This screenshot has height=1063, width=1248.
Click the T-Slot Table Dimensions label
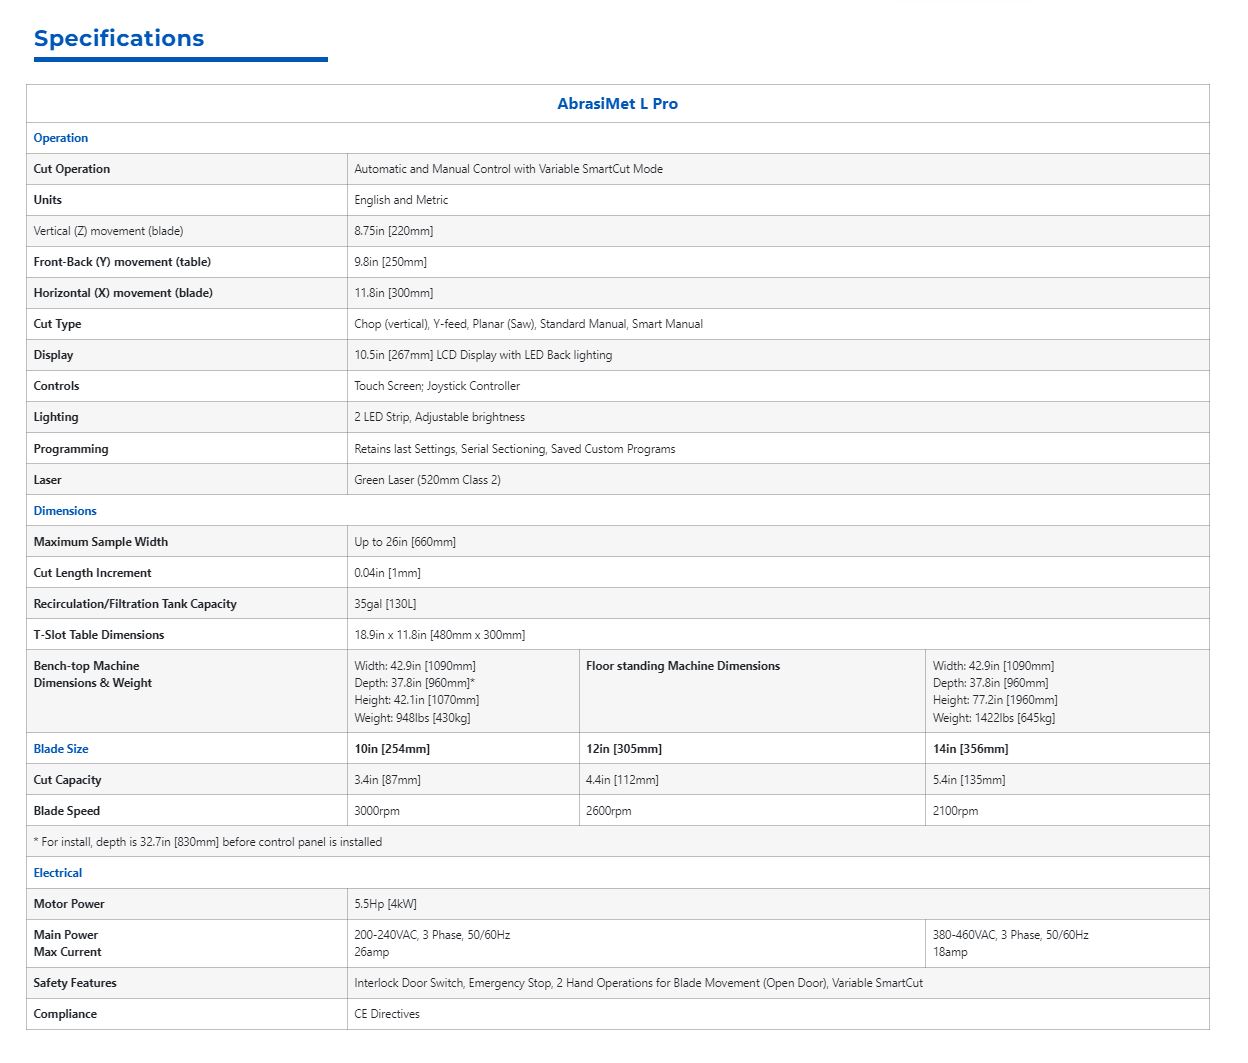click(x=99, y=635)
